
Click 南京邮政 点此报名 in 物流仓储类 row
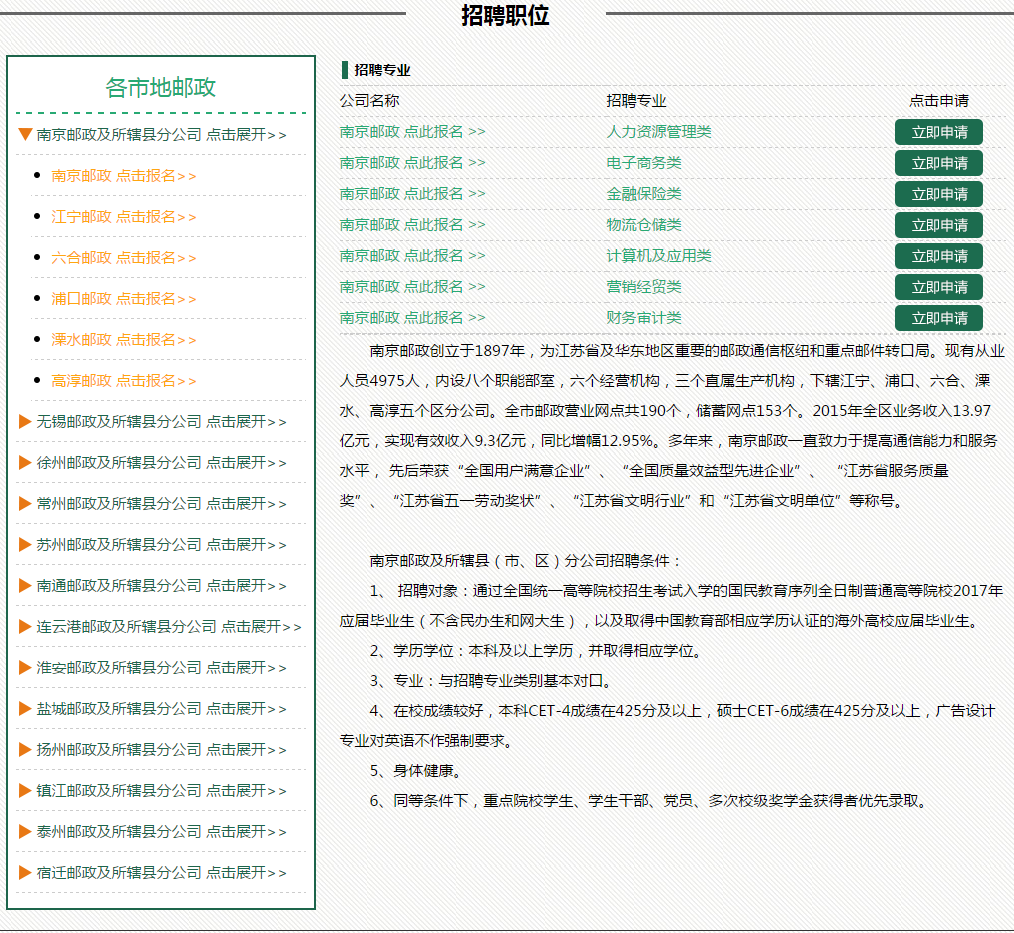click(x=413, y=225)
